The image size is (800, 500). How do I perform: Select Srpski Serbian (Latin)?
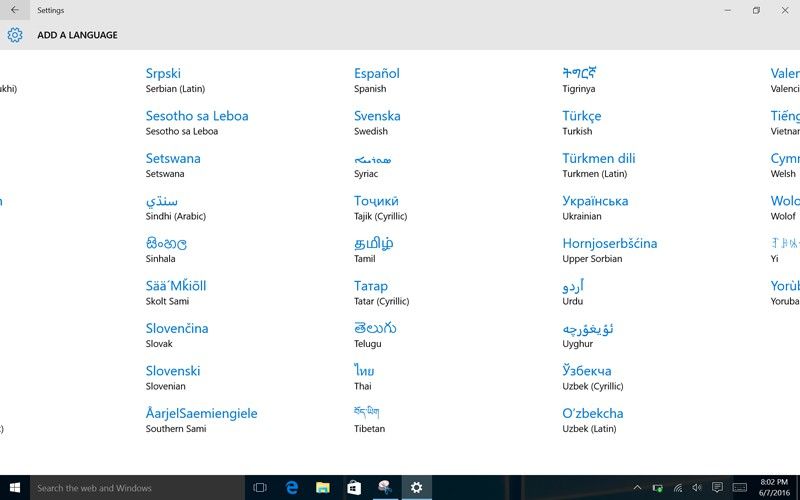176,80
